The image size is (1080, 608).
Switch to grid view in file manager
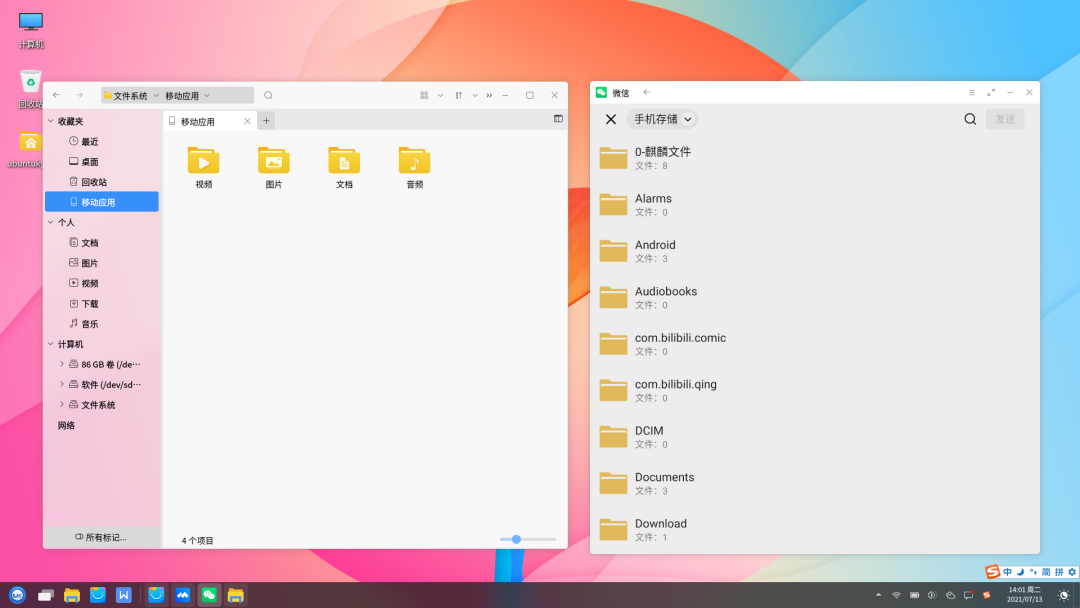[423, 94]
